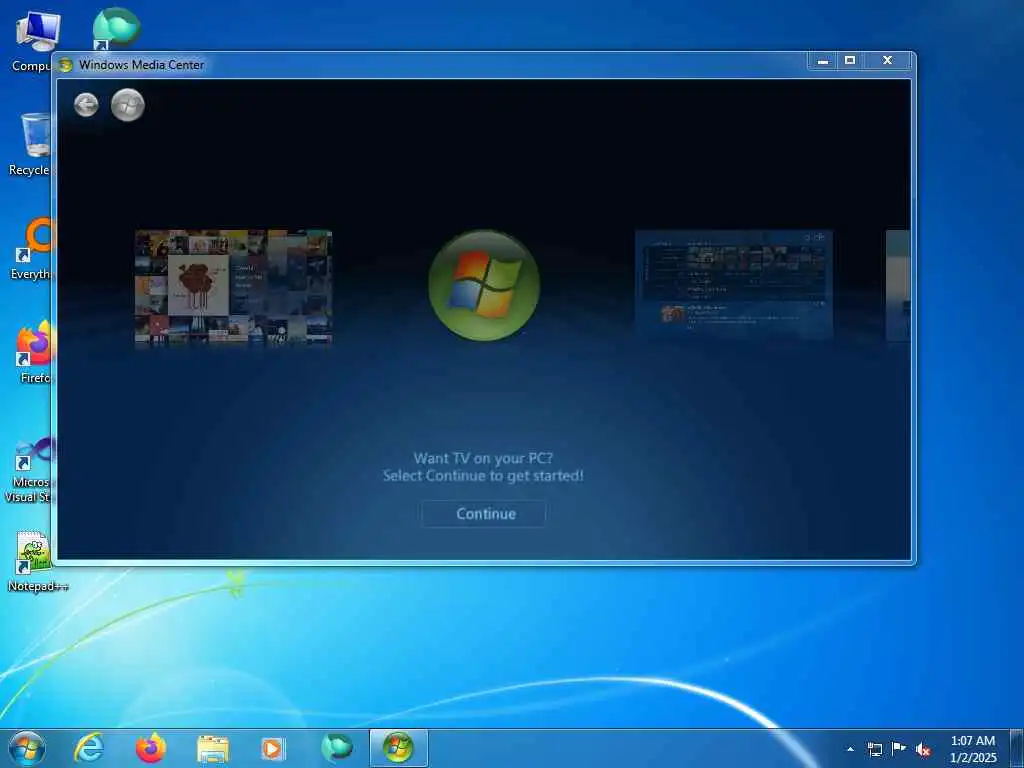This screenshot has height=768, width=1024.
Task: Close the Windows Media Center window
Action: point(888,61)
